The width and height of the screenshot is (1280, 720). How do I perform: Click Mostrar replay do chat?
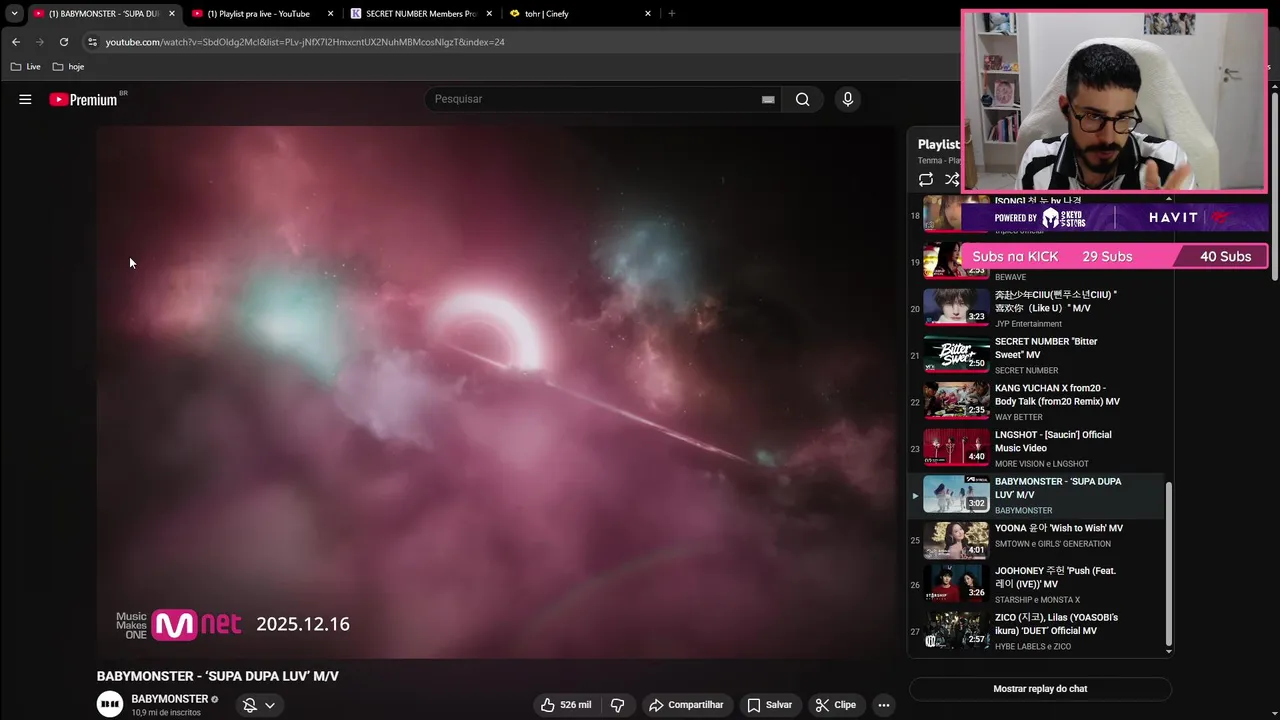click(1040, 688)
